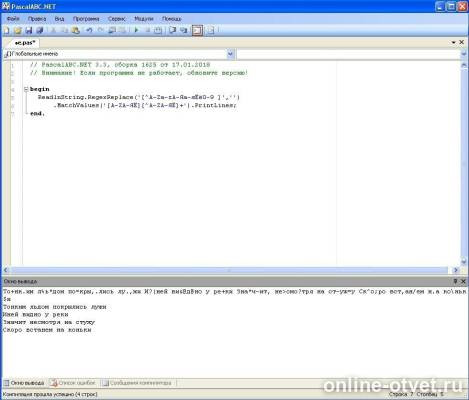
Task: Expand the Глобальные имена dropdown
Action: 230,54
